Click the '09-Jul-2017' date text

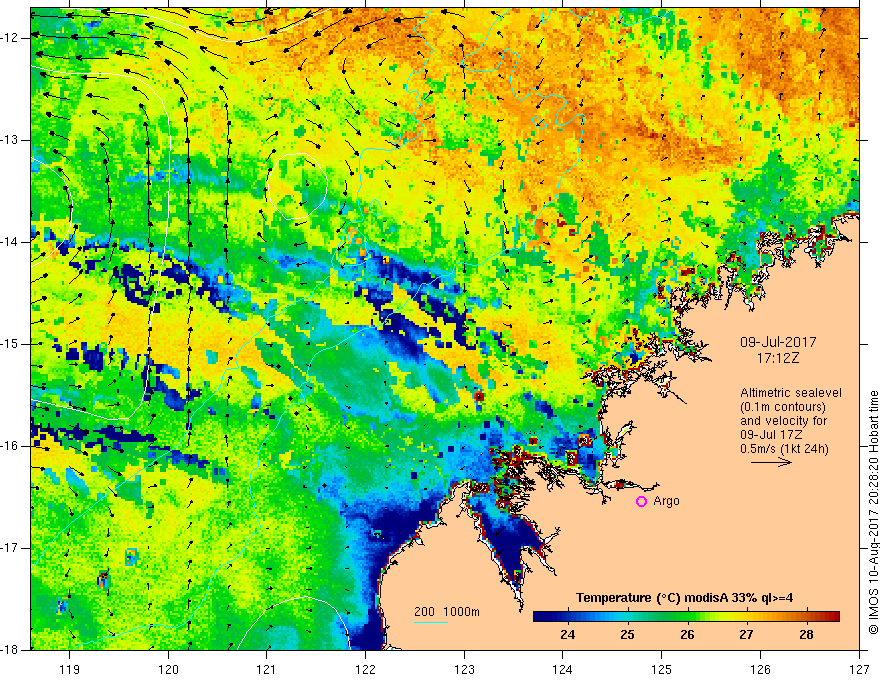[778, 342]
